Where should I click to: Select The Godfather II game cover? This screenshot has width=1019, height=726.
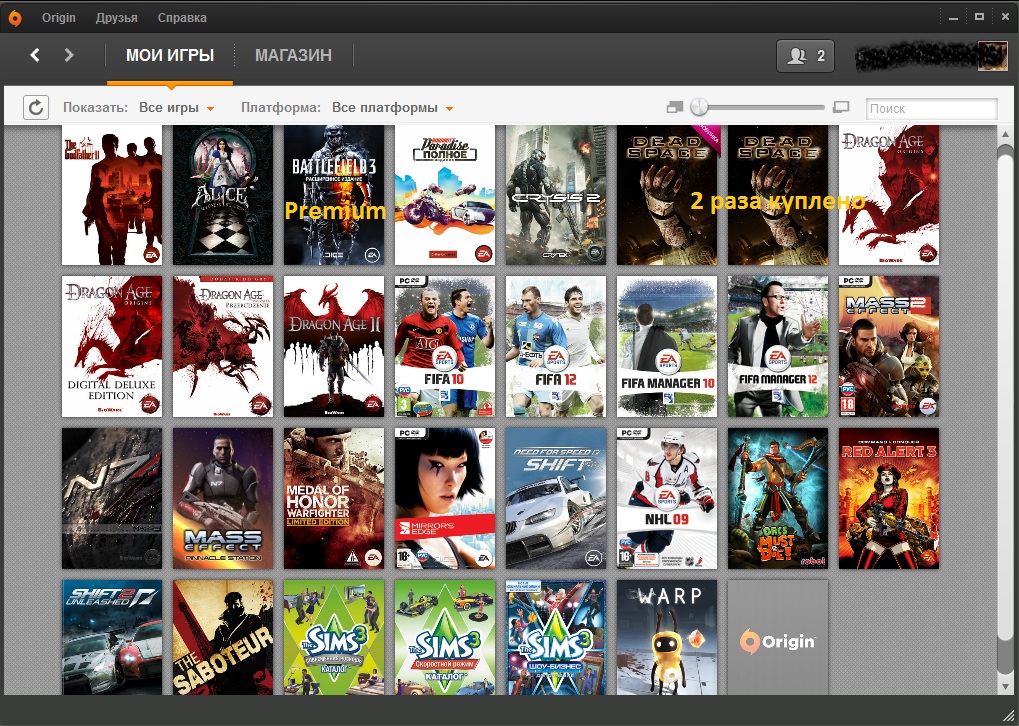tap(112, 195)
